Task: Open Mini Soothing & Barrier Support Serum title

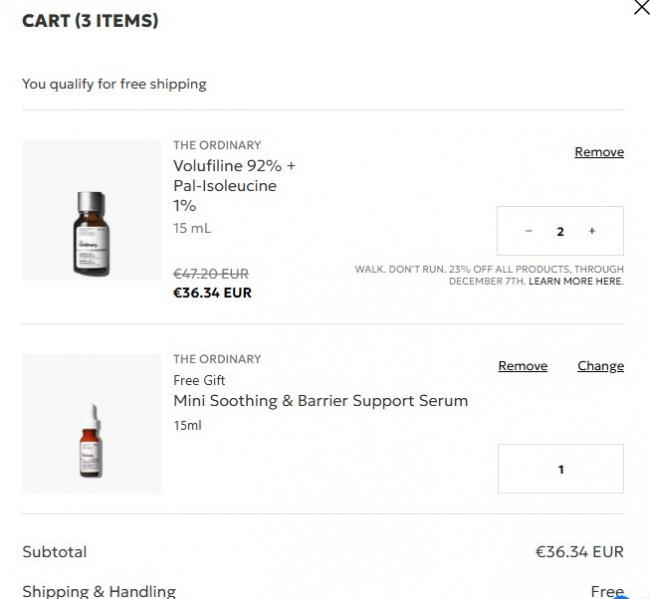Action: click(x=320, y=401)
